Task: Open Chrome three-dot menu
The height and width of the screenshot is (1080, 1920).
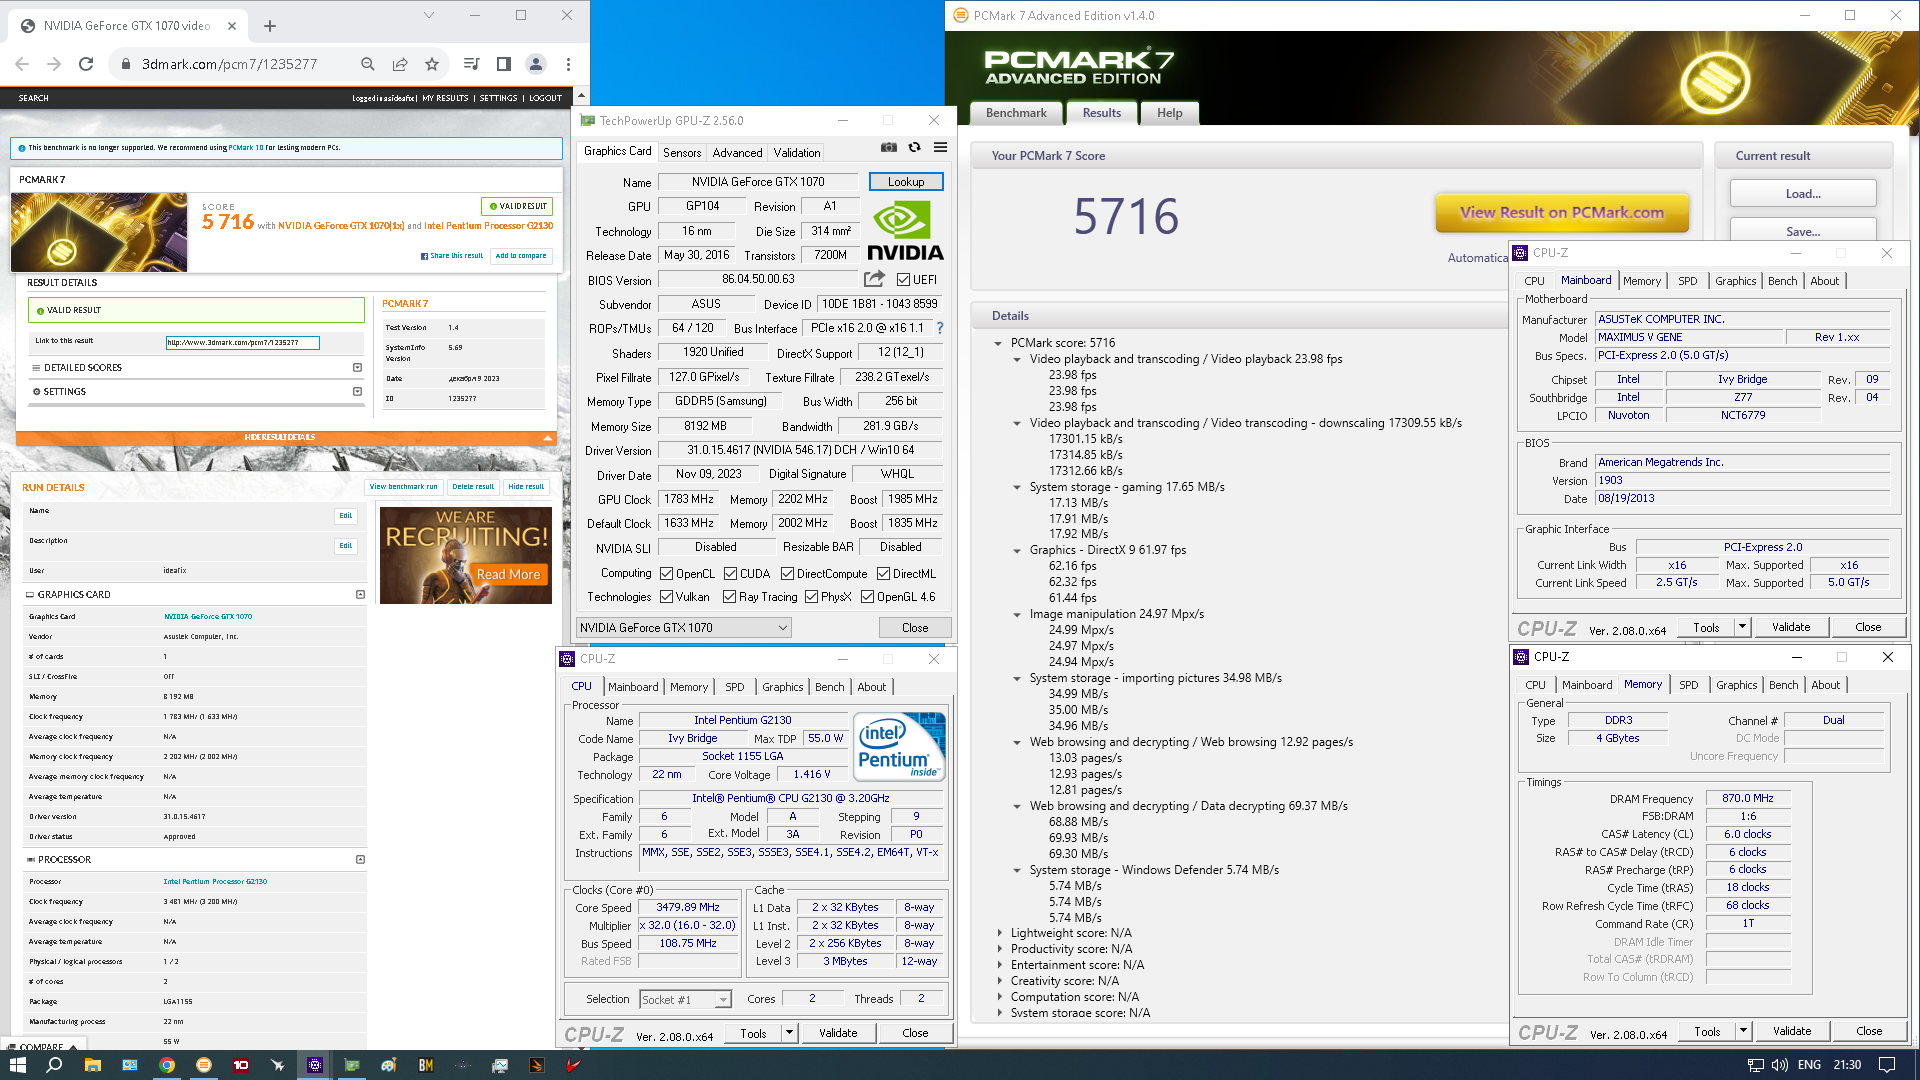Action: 568,64
